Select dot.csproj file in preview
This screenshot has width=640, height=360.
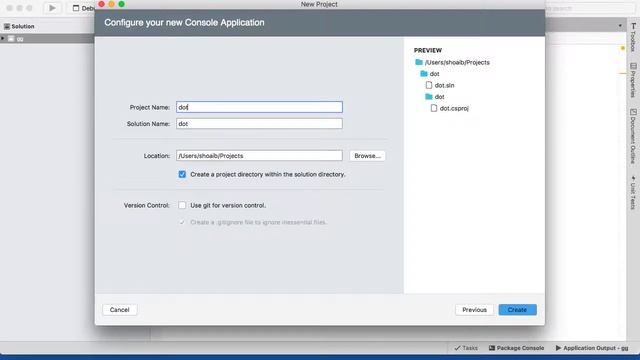click(x=454, y=108)
